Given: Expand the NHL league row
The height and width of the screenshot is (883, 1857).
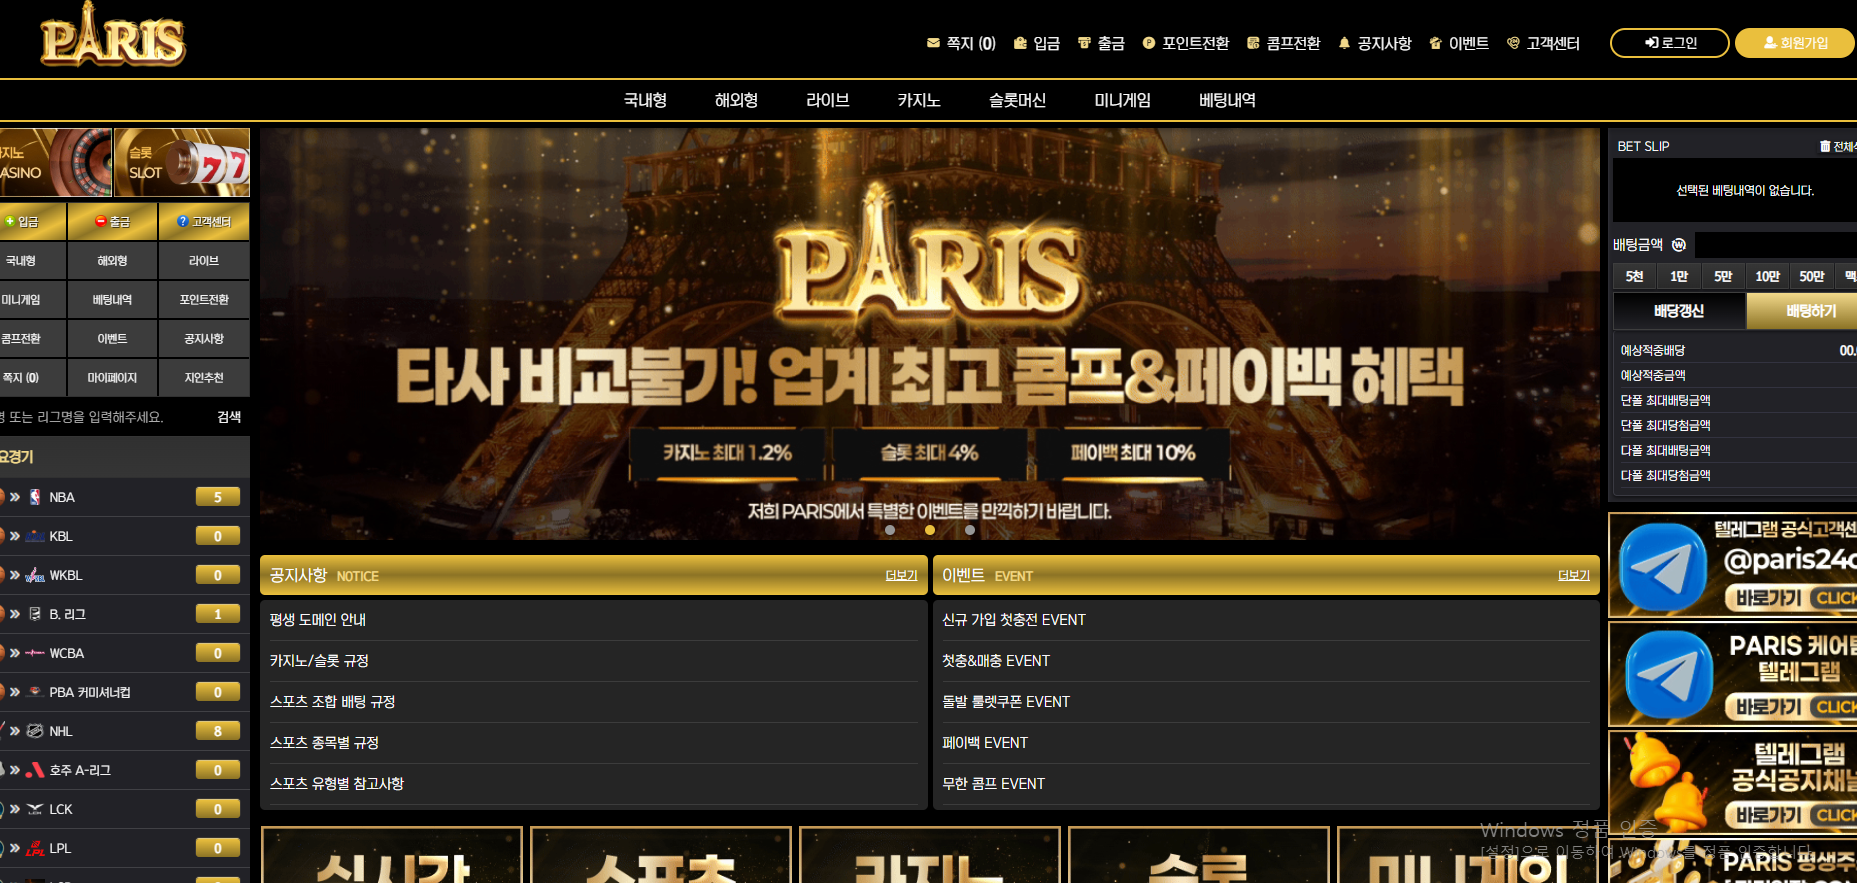Looking at the screenshot, I should point(123,731).
